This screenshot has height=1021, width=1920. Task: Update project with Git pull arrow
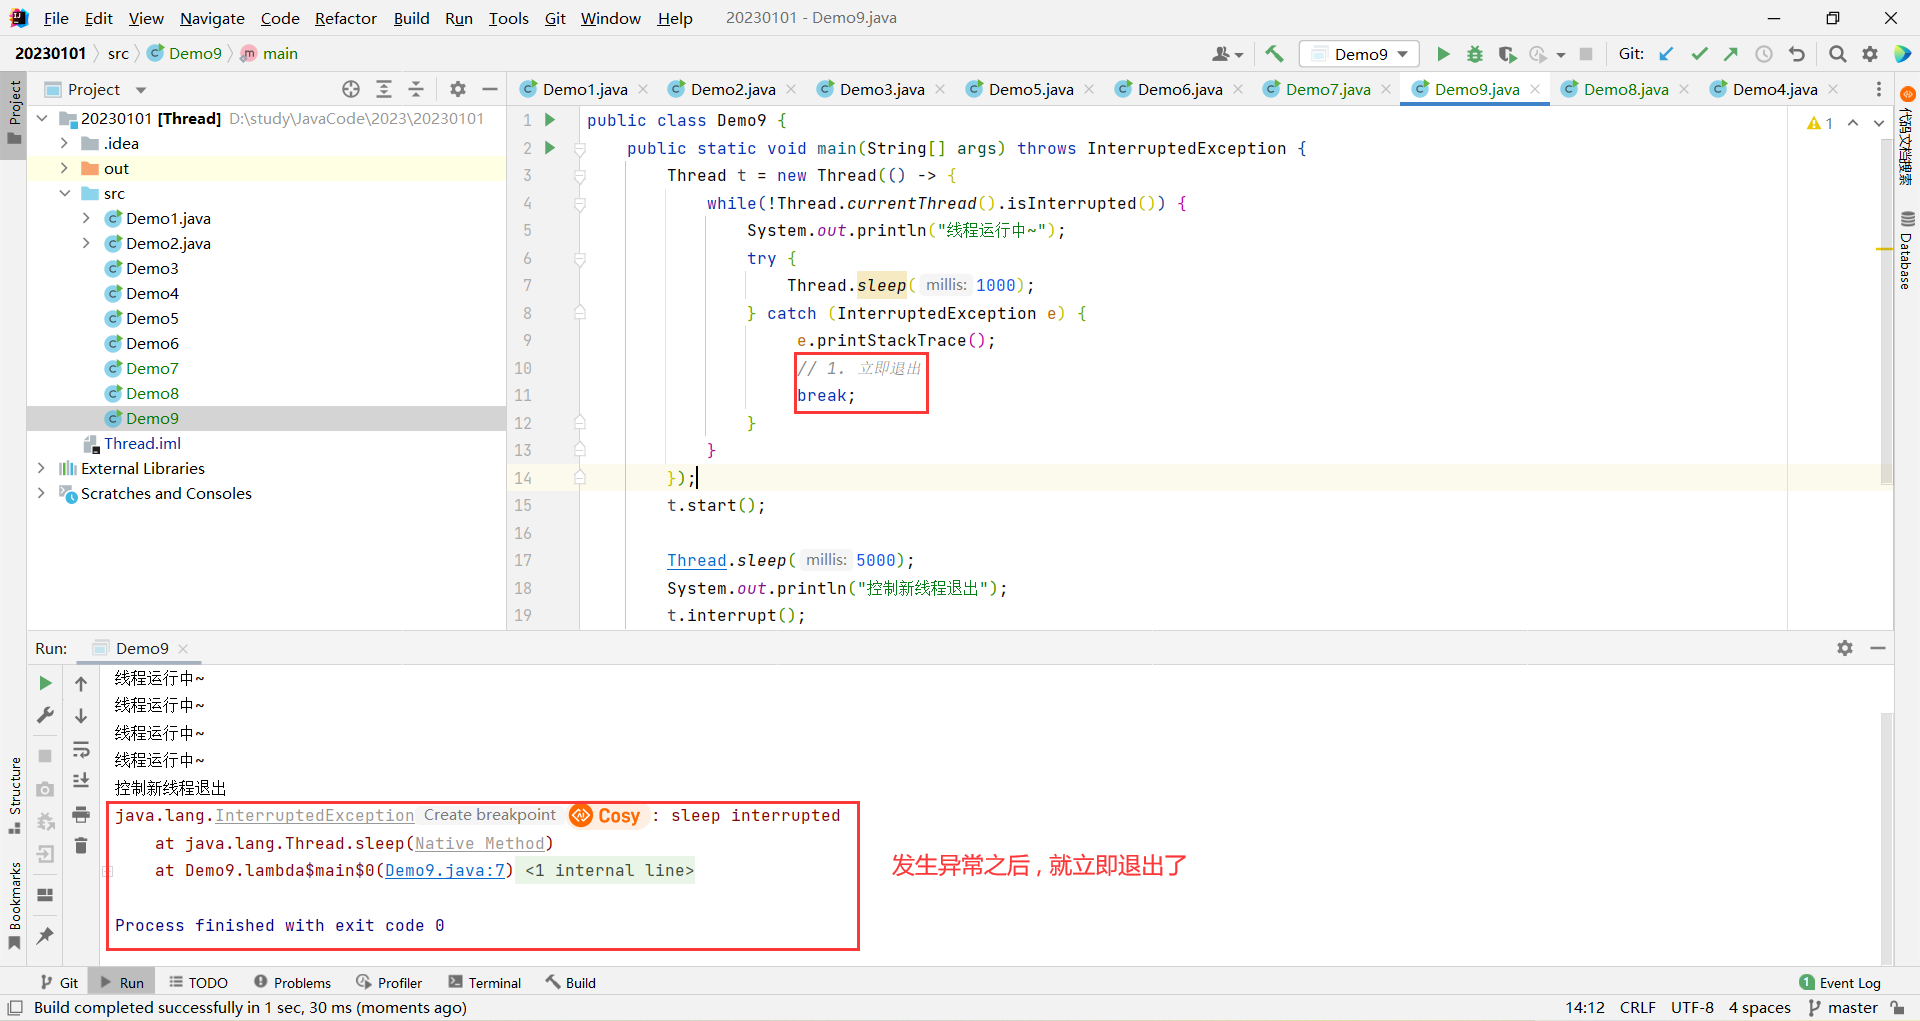[1666, 54]
